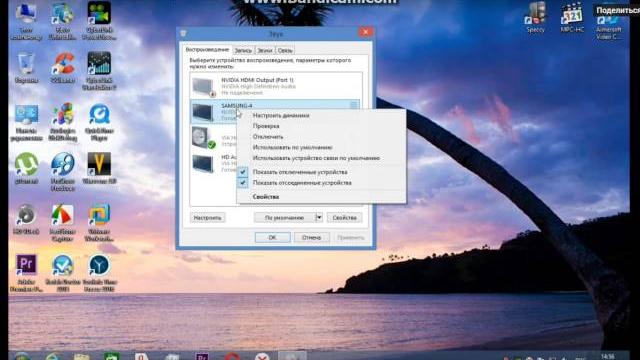Switch to the Запись tab
Viewport: 640px width, 360px height.
pyautogui.click(x=243, y=51)
